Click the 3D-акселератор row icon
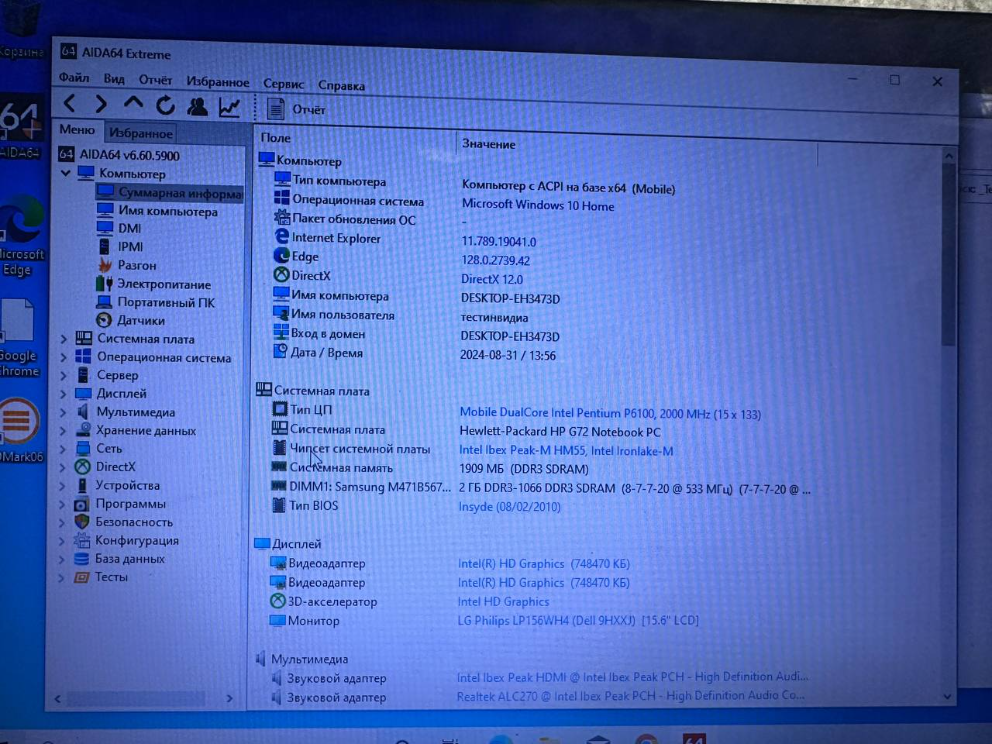 [x=278, y=601]
